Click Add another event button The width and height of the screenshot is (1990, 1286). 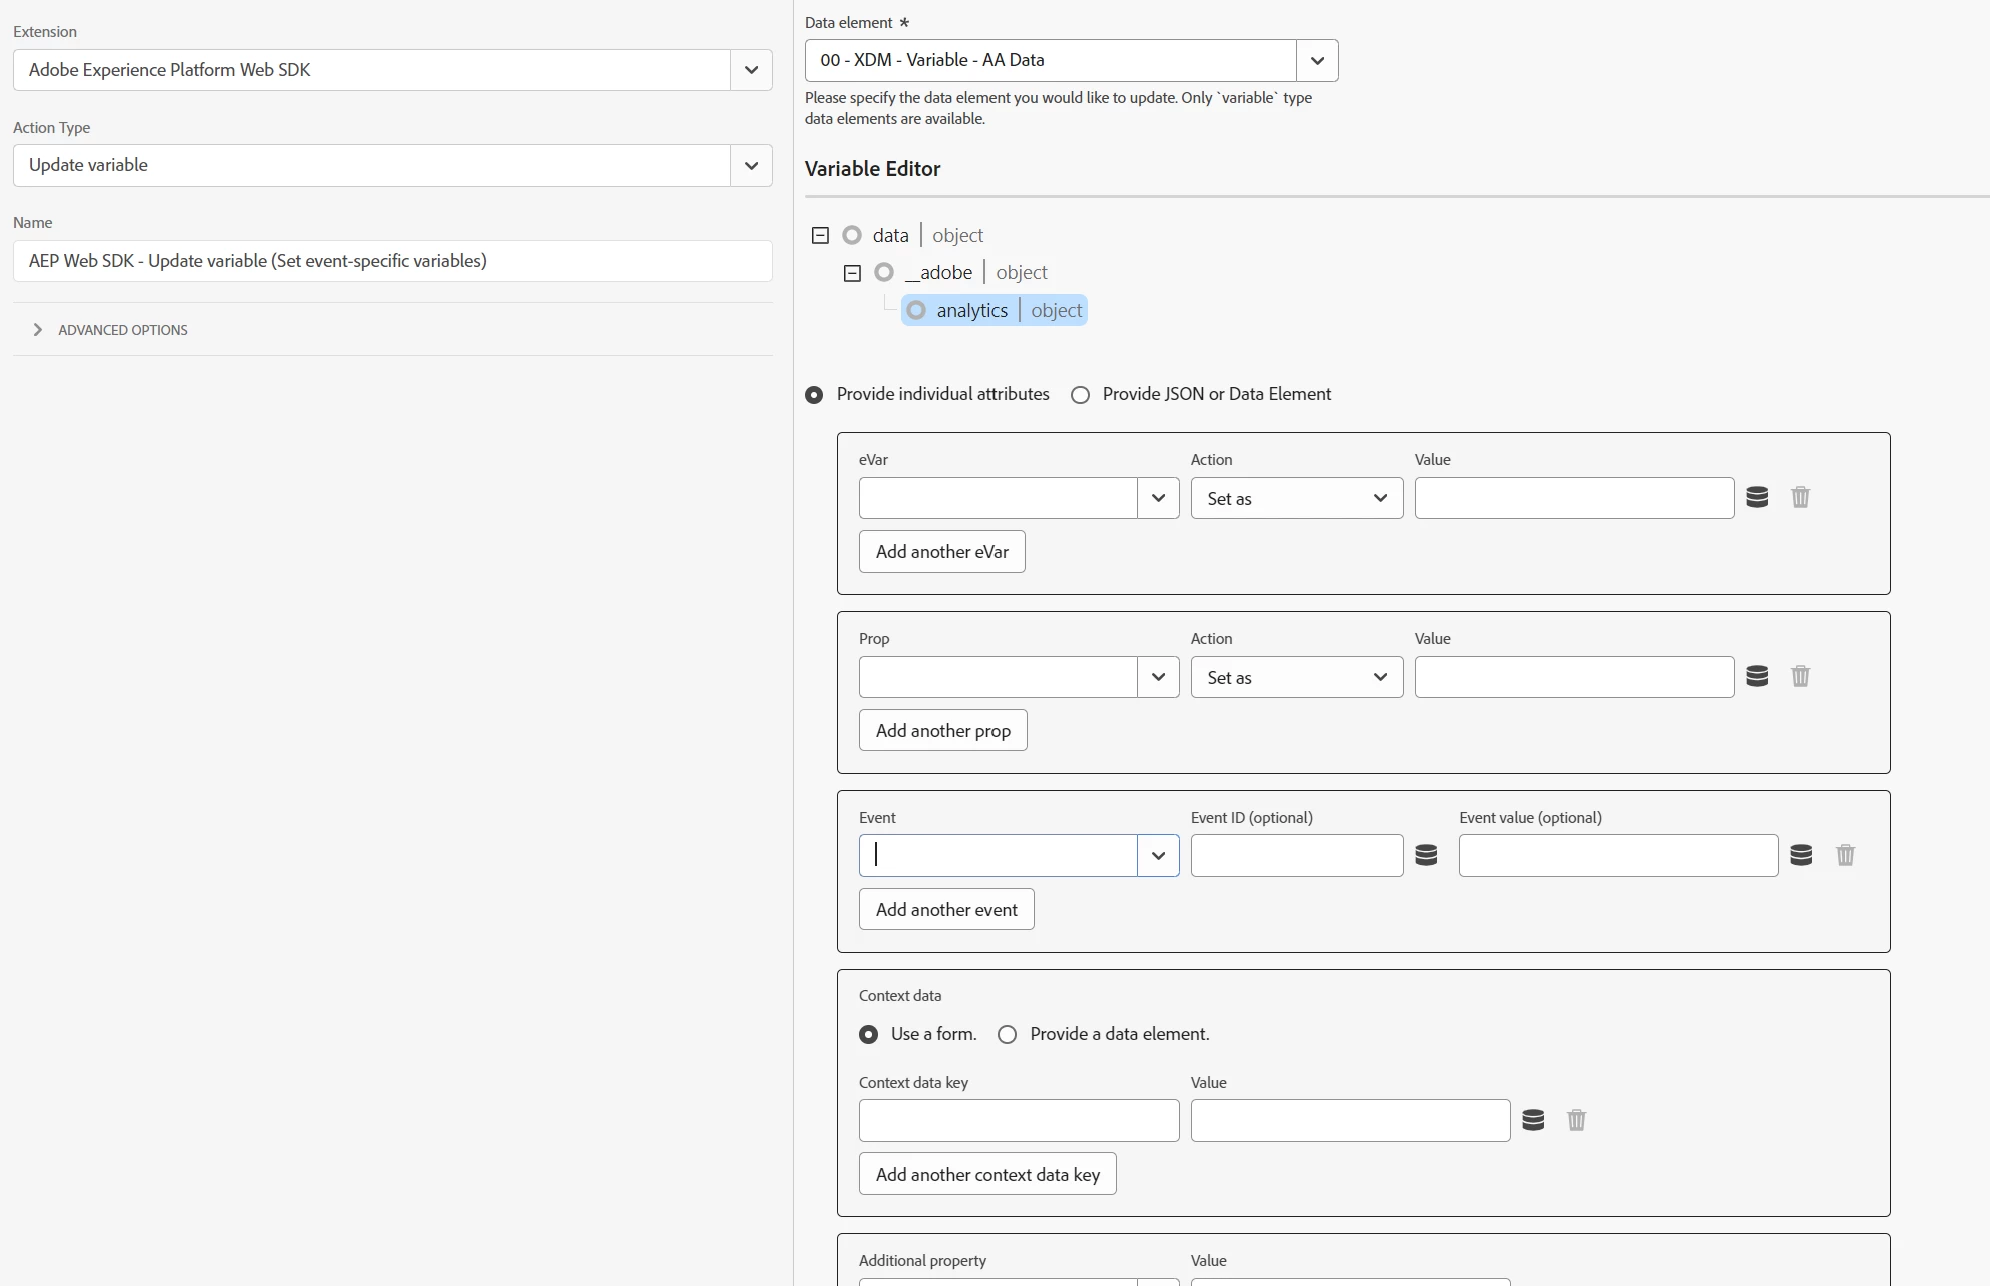pyautogui.click(x=946, y=910)
